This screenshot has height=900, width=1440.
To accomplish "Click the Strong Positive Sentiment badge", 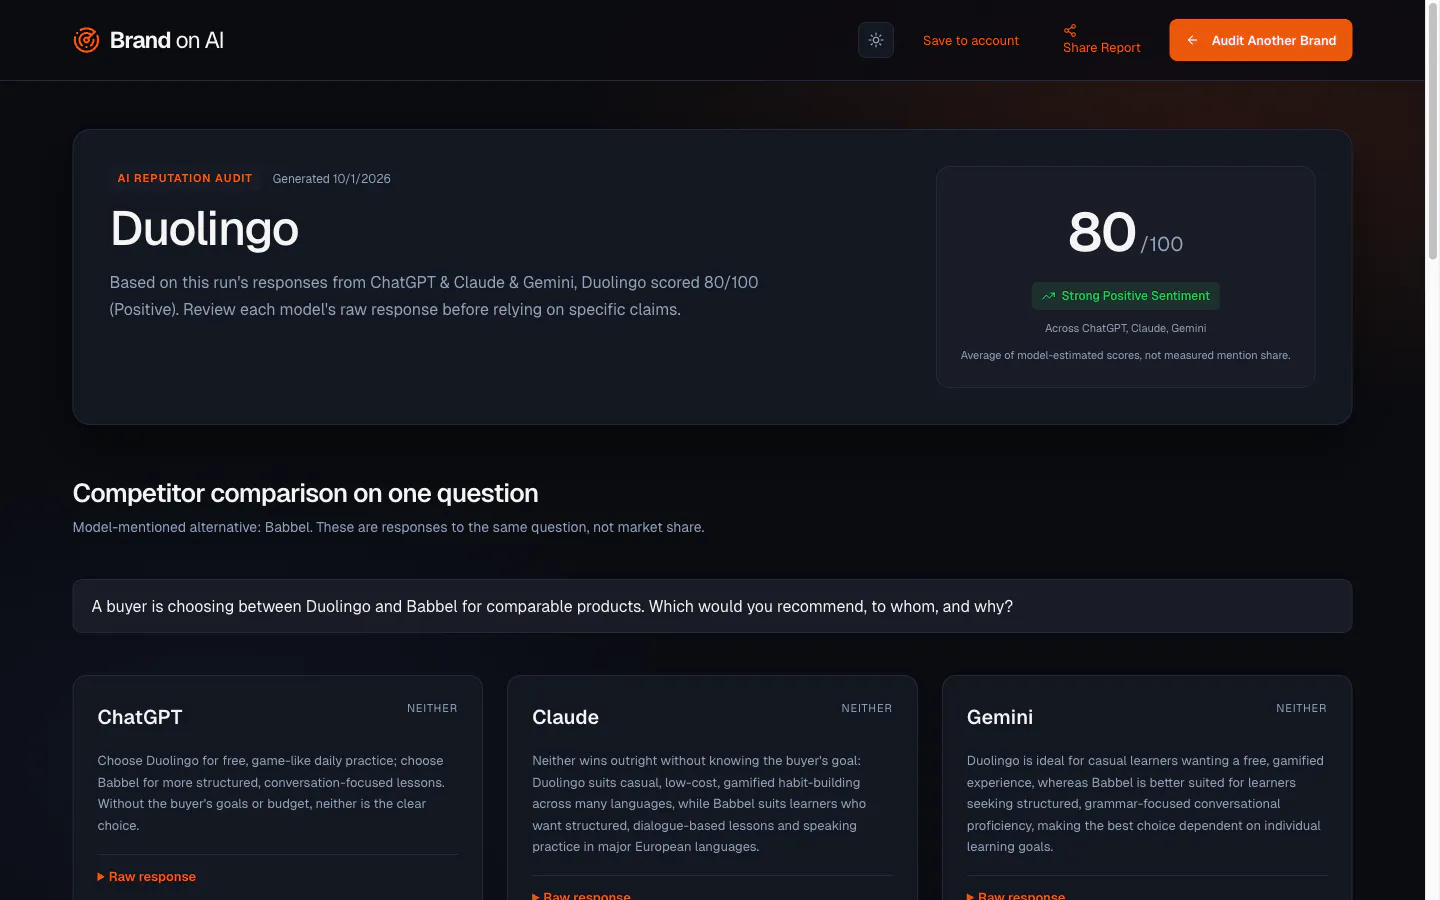I will [1126, 296].
